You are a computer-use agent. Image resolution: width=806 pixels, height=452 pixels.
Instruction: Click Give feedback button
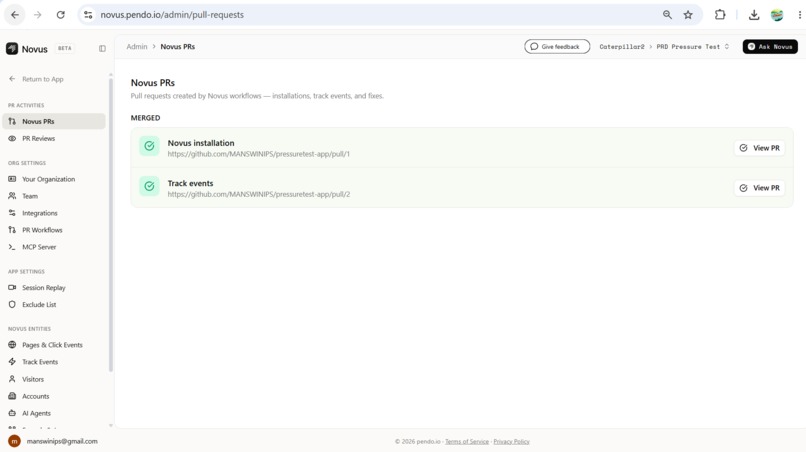557,47
